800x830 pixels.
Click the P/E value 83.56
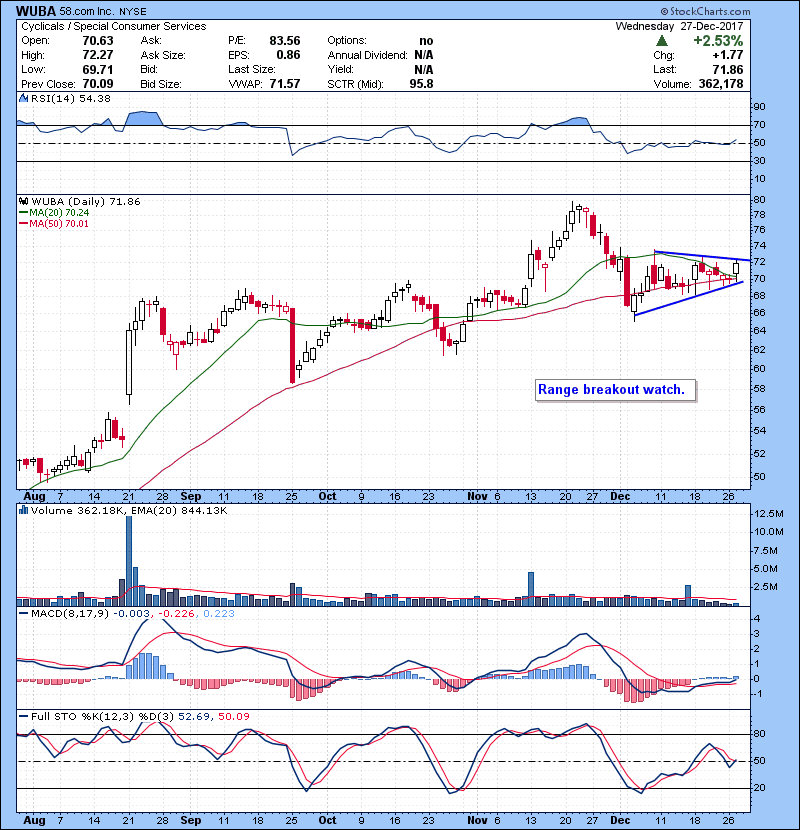click(285, 41)
